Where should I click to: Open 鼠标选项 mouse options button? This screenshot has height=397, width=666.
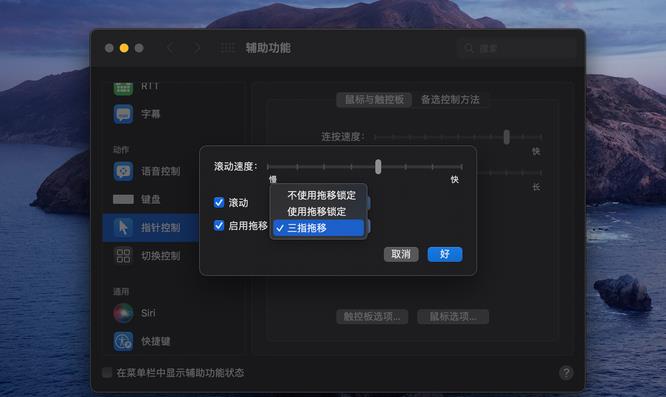453,317
